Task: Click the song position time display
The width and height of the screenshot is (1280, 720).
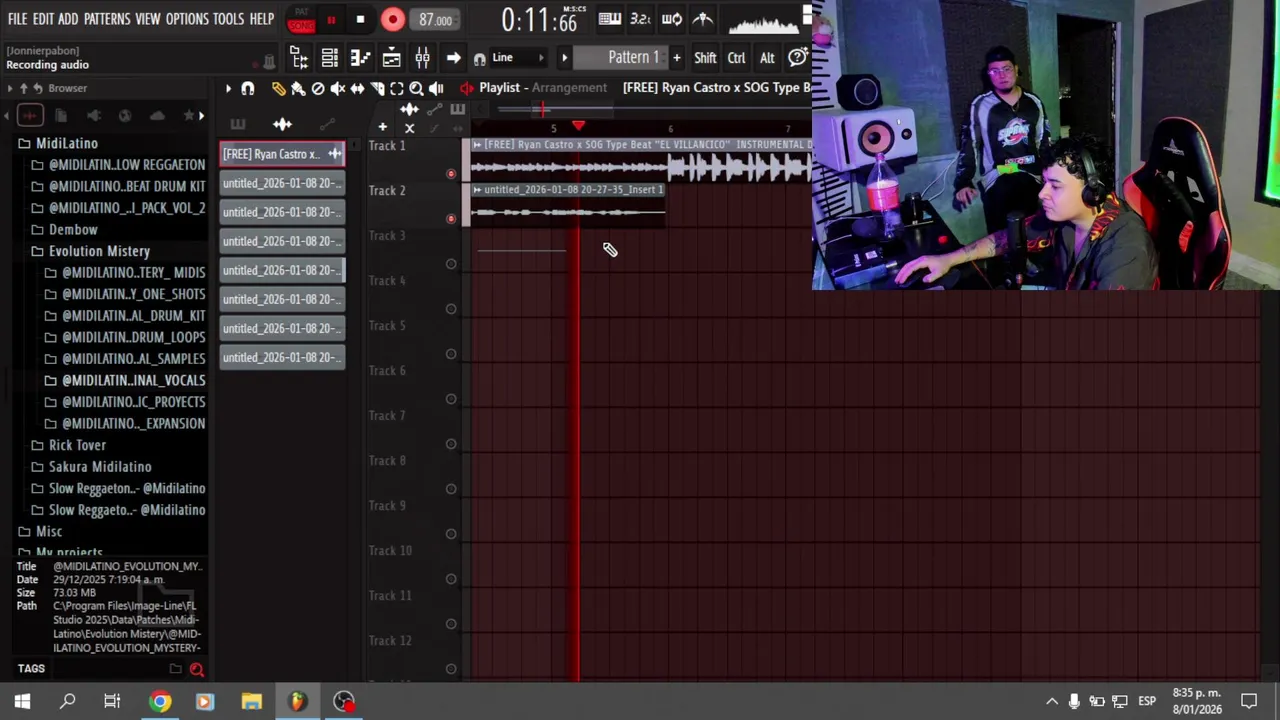Action: [x=539, y=19]
